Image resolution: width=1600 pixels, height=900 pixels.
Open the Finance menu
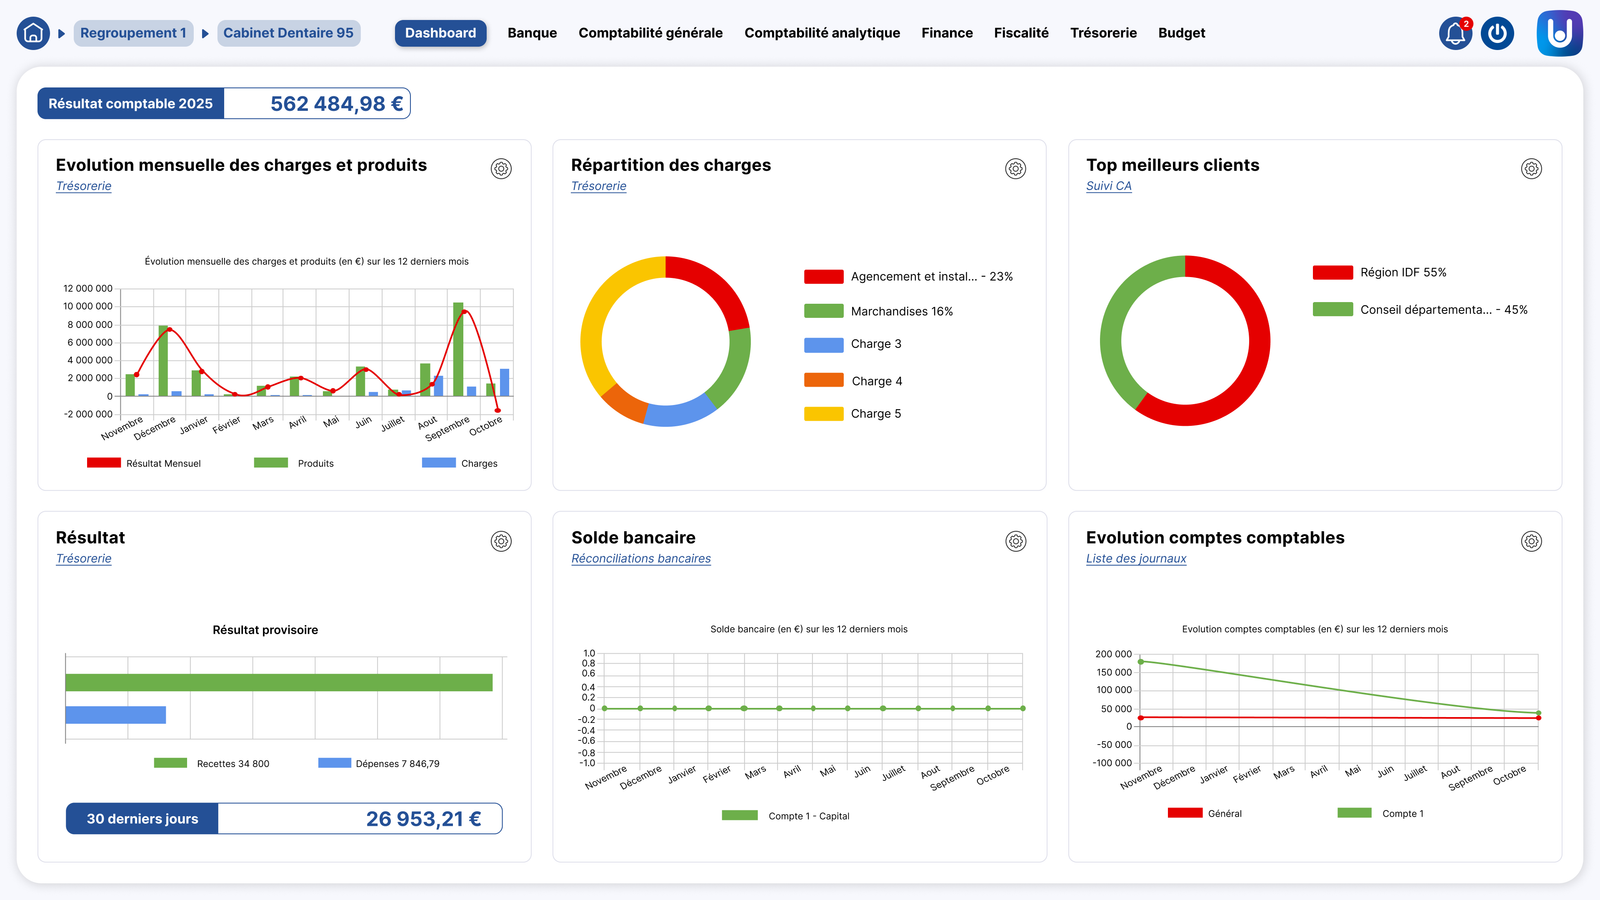point(947,33)
